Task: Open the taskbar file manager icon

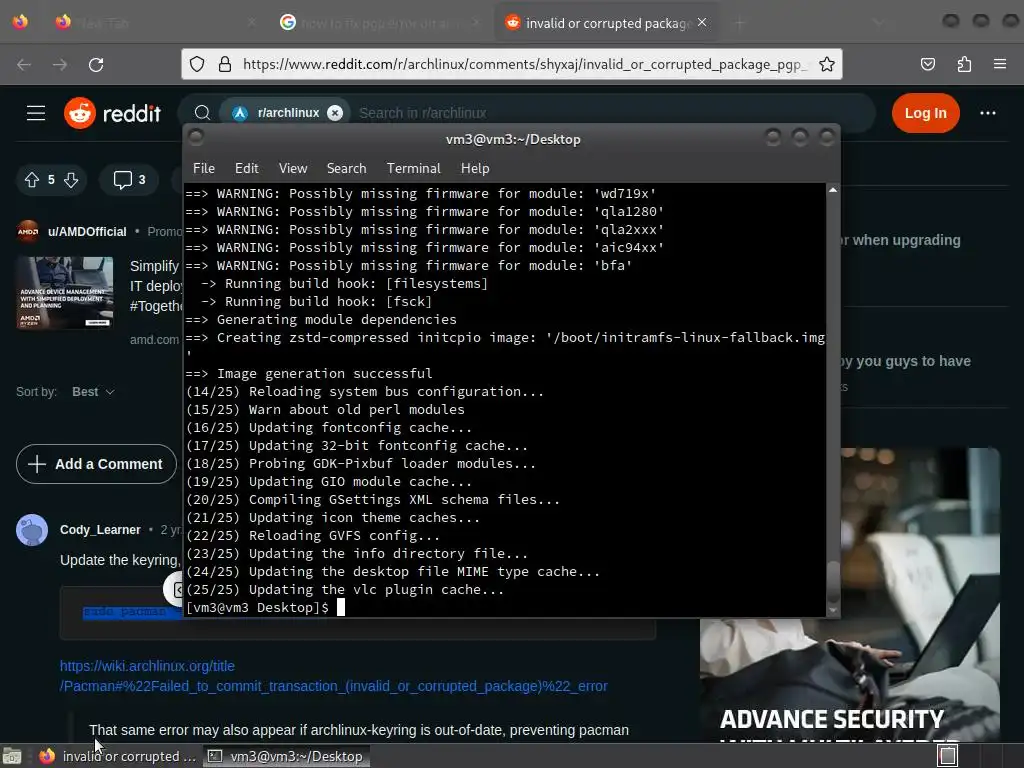Action: tap(12, 756)
